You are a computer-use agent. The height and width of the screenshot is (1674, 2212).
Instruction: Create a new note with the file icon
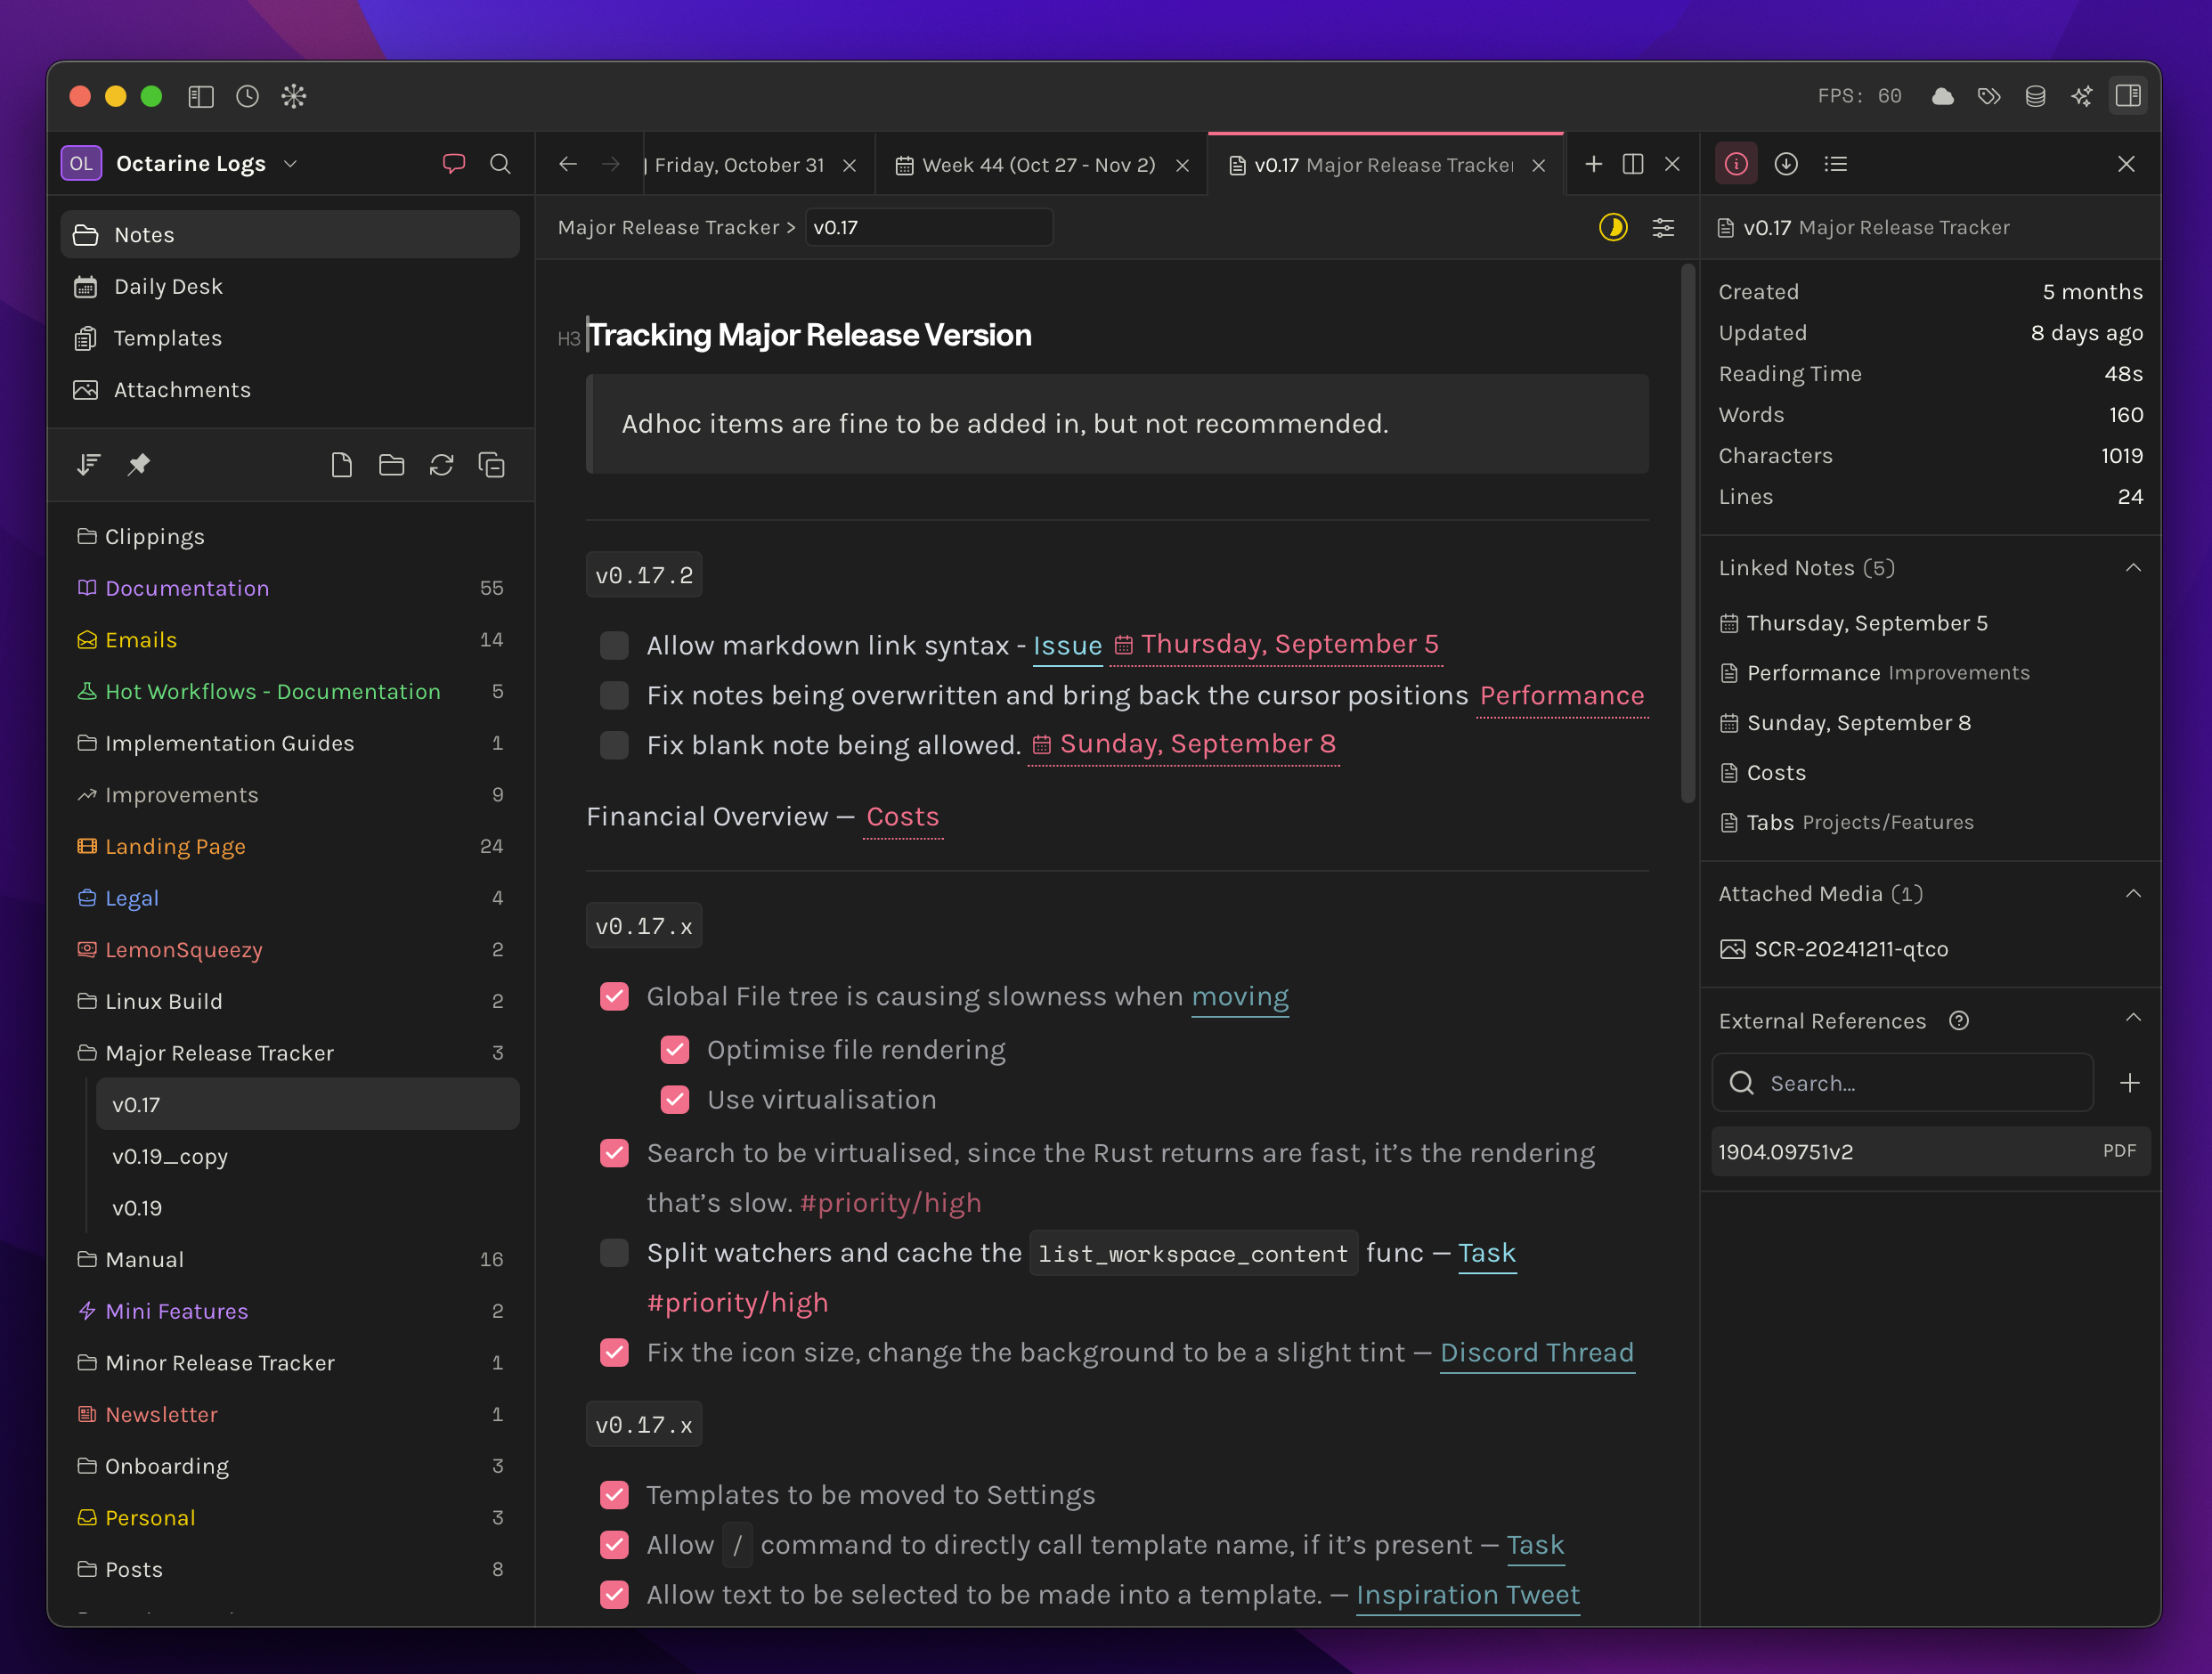pos(341,464)
